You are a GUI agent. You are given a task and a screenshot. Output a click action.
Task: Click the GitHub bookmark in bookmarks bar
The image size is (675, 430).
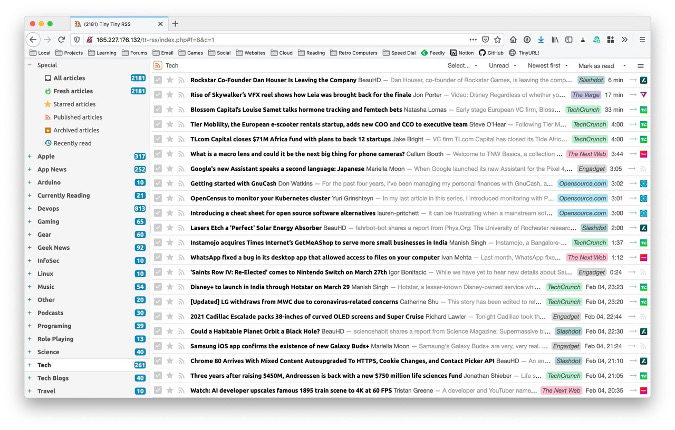[x=489, y=51]
